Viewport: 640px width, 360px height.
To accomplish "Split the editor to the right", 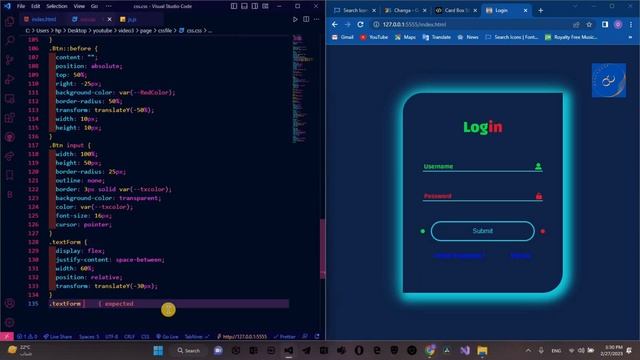I will pyautogui.click(x=306, y=19).
